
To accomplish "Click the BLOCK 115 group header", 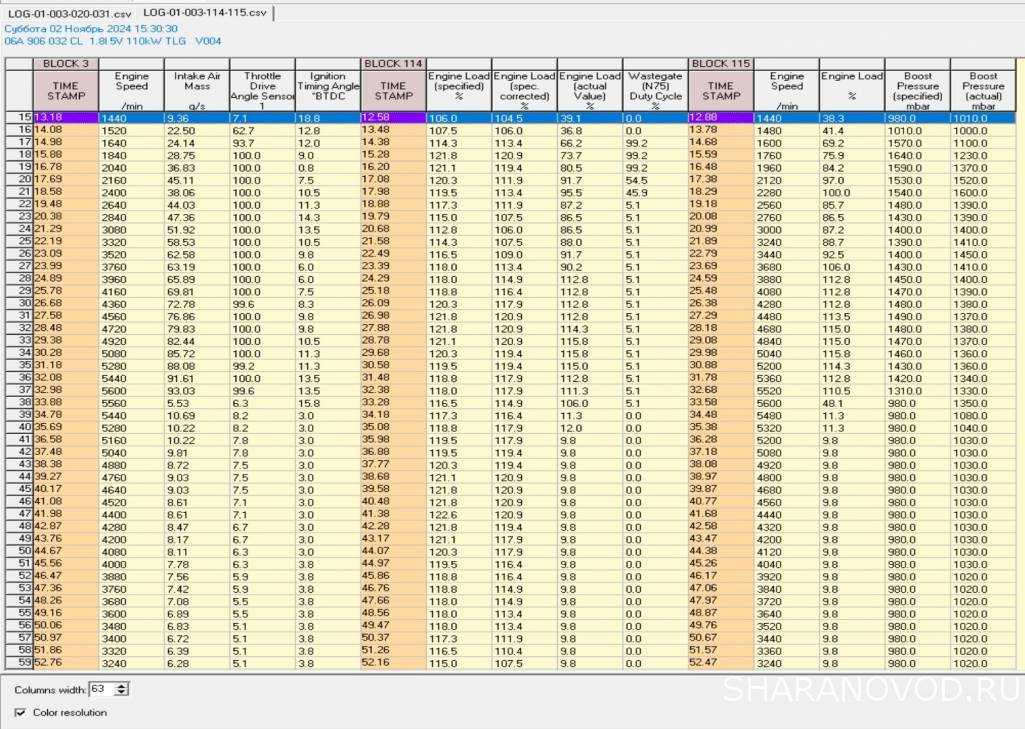I will (721, 63).
